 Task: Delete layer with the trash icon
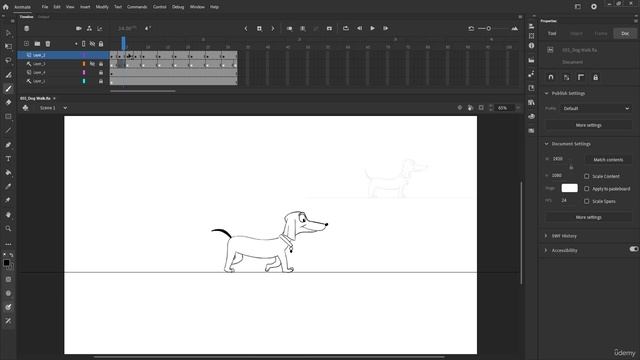(48, 44)
